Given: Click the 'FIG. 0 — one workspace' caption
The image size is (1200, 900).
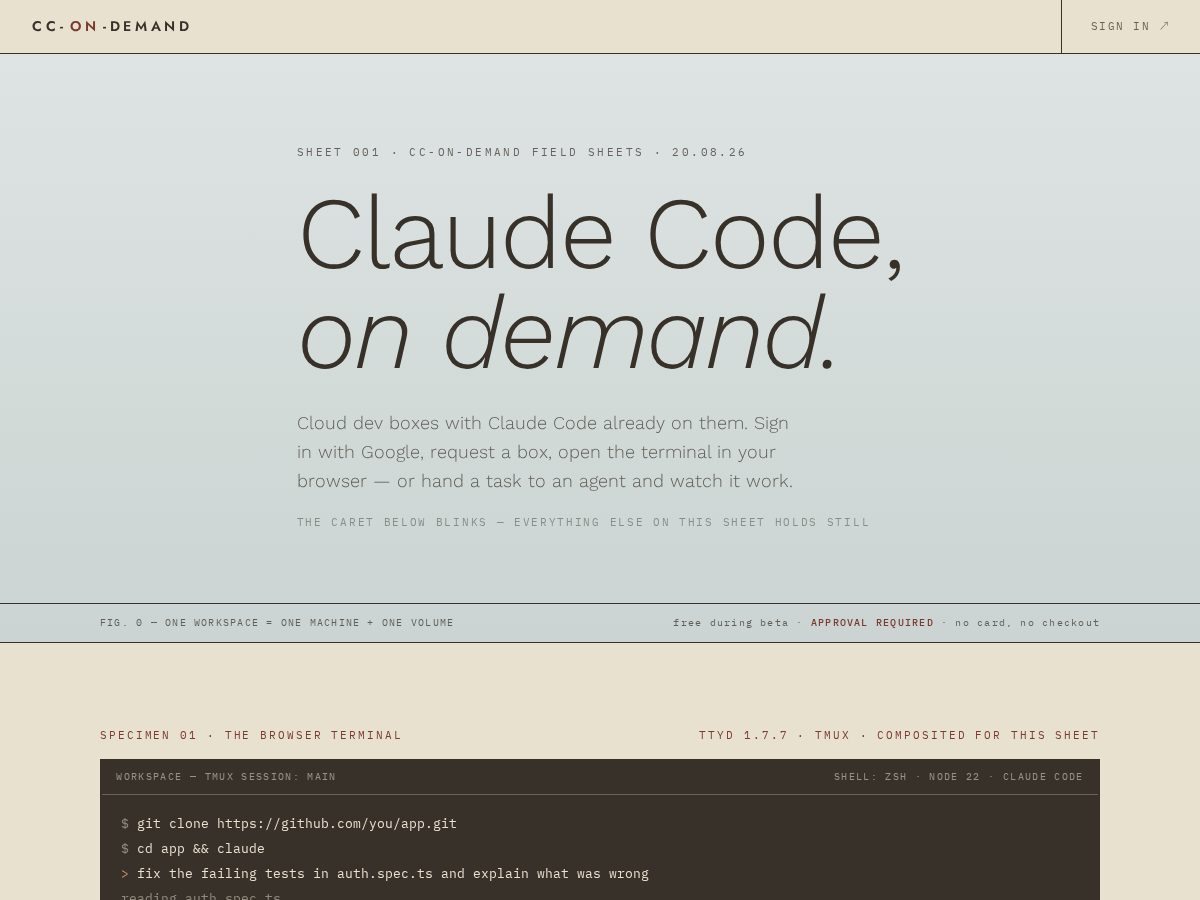Looking at the screenshot, I should tap(277, 623).
